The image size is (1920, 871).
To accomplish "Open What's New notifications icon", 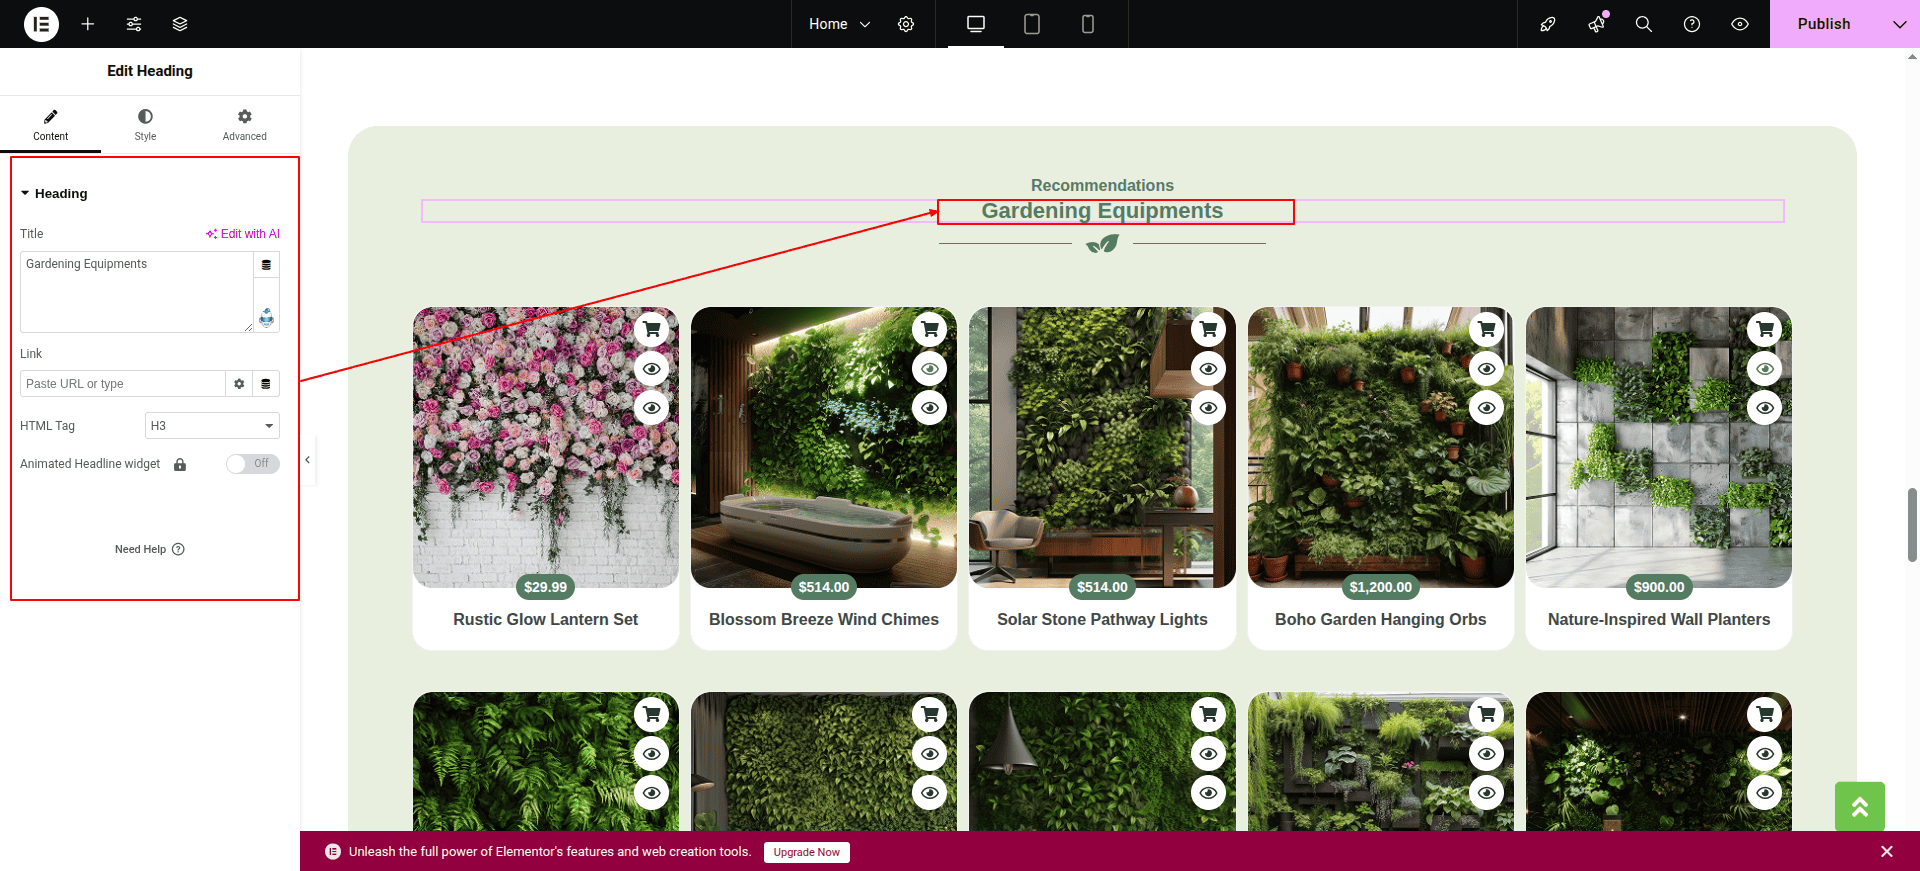I will (x=1597, y=24).
